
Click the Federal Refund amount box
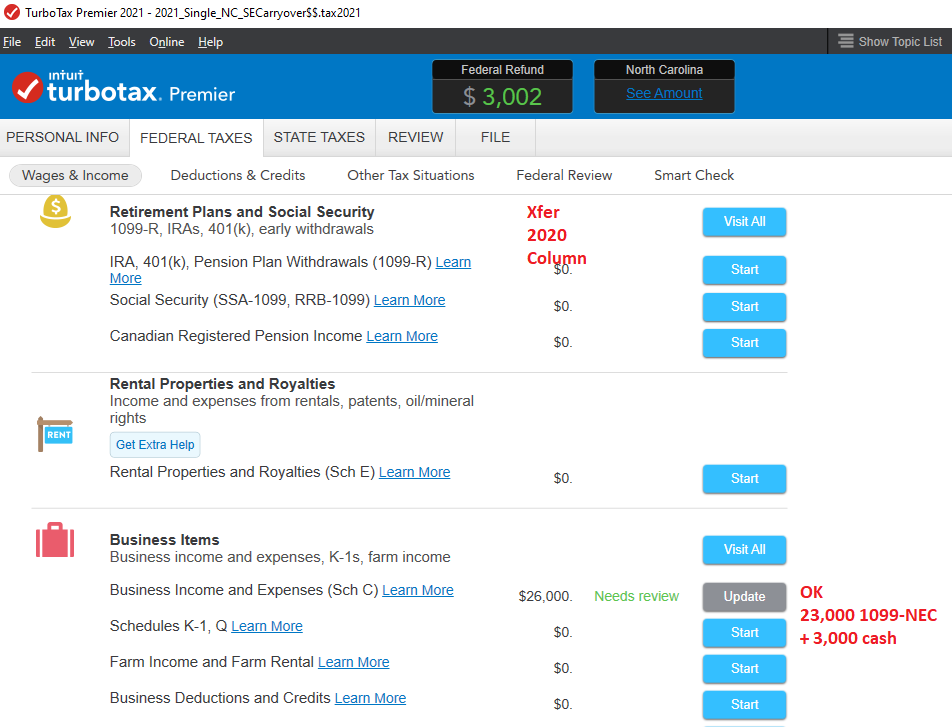[x=502, y=86]
